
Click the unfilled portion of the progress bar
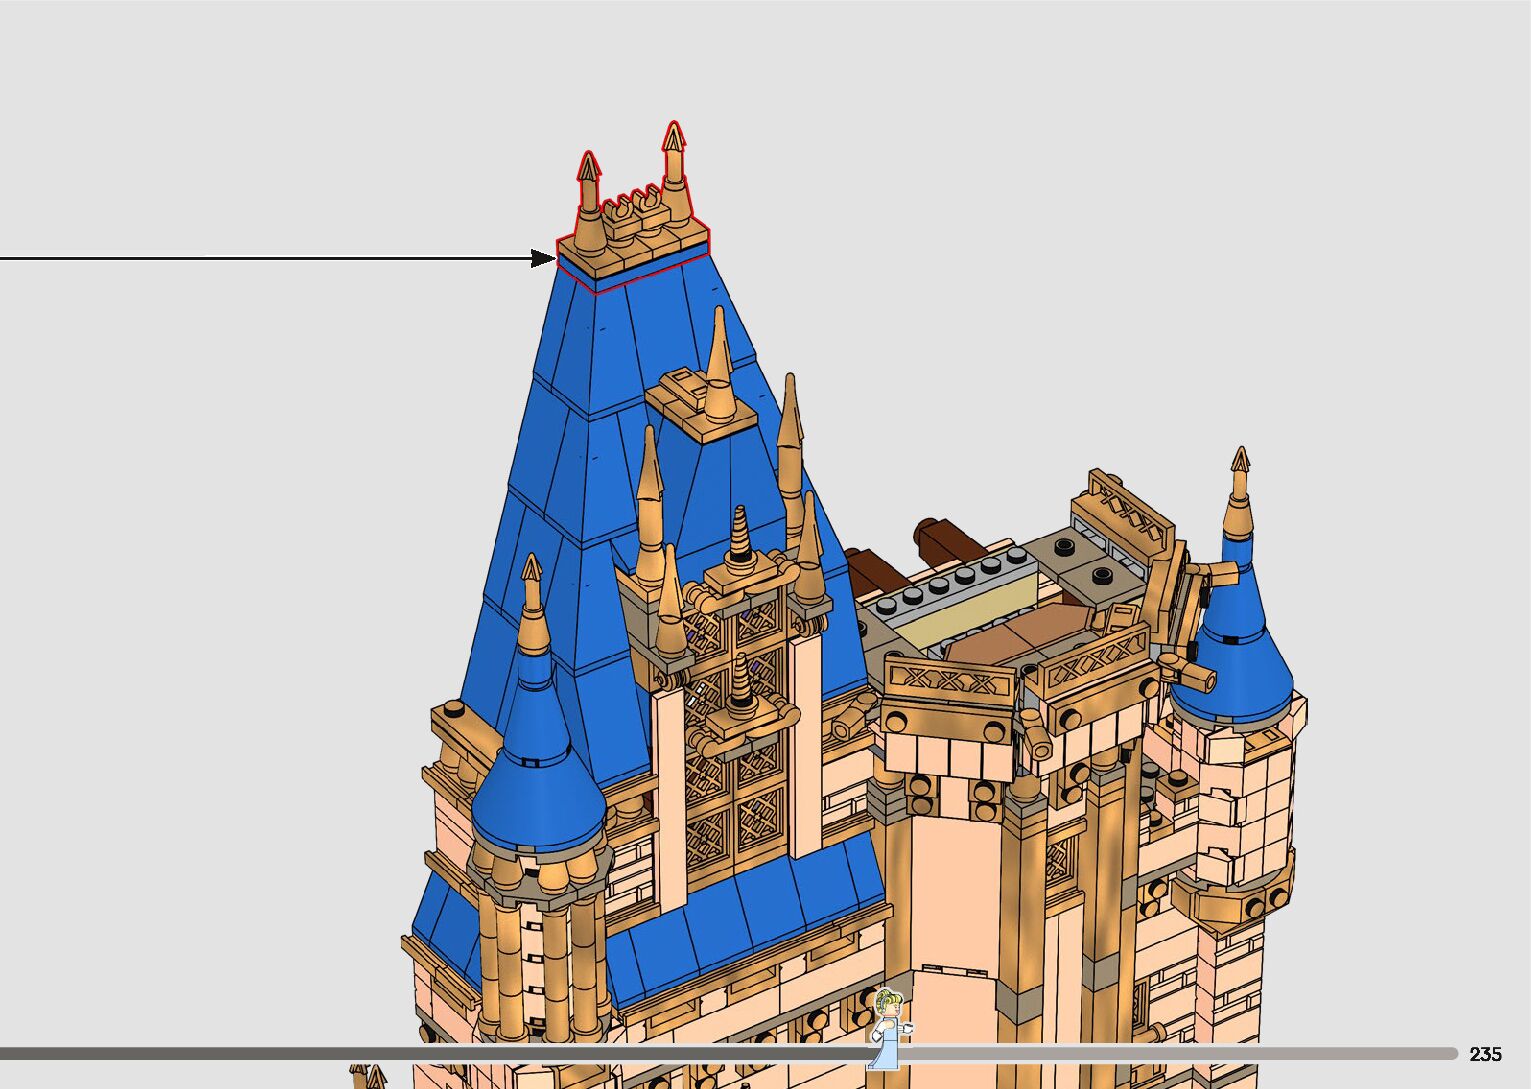(x=1180, y=1053)
